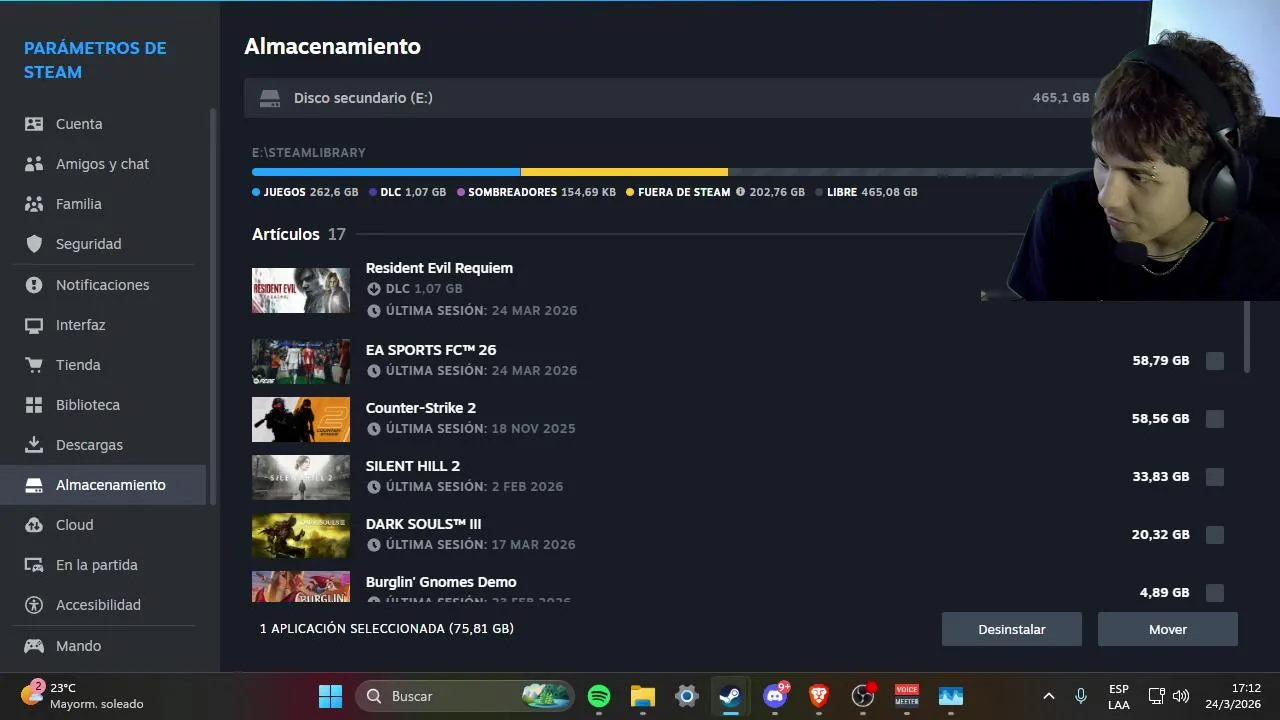Click the FUERA DE STEAM yellow legend dot

click(630, 192)
